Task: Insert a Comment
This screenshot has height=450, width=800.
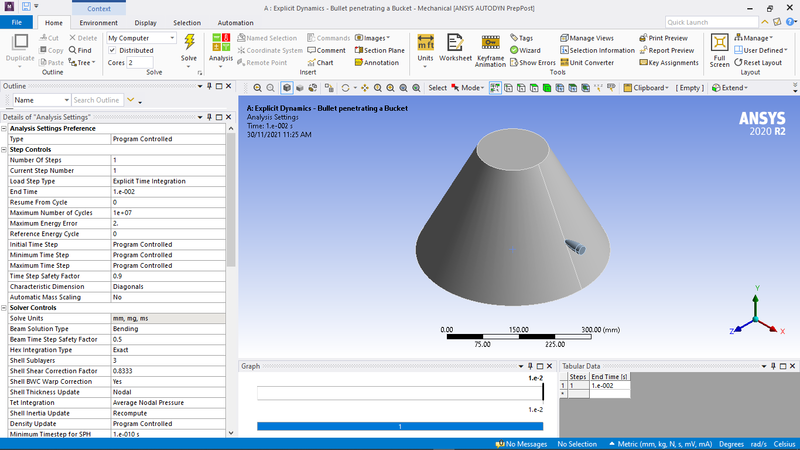Action: click(x=327, y=50)
